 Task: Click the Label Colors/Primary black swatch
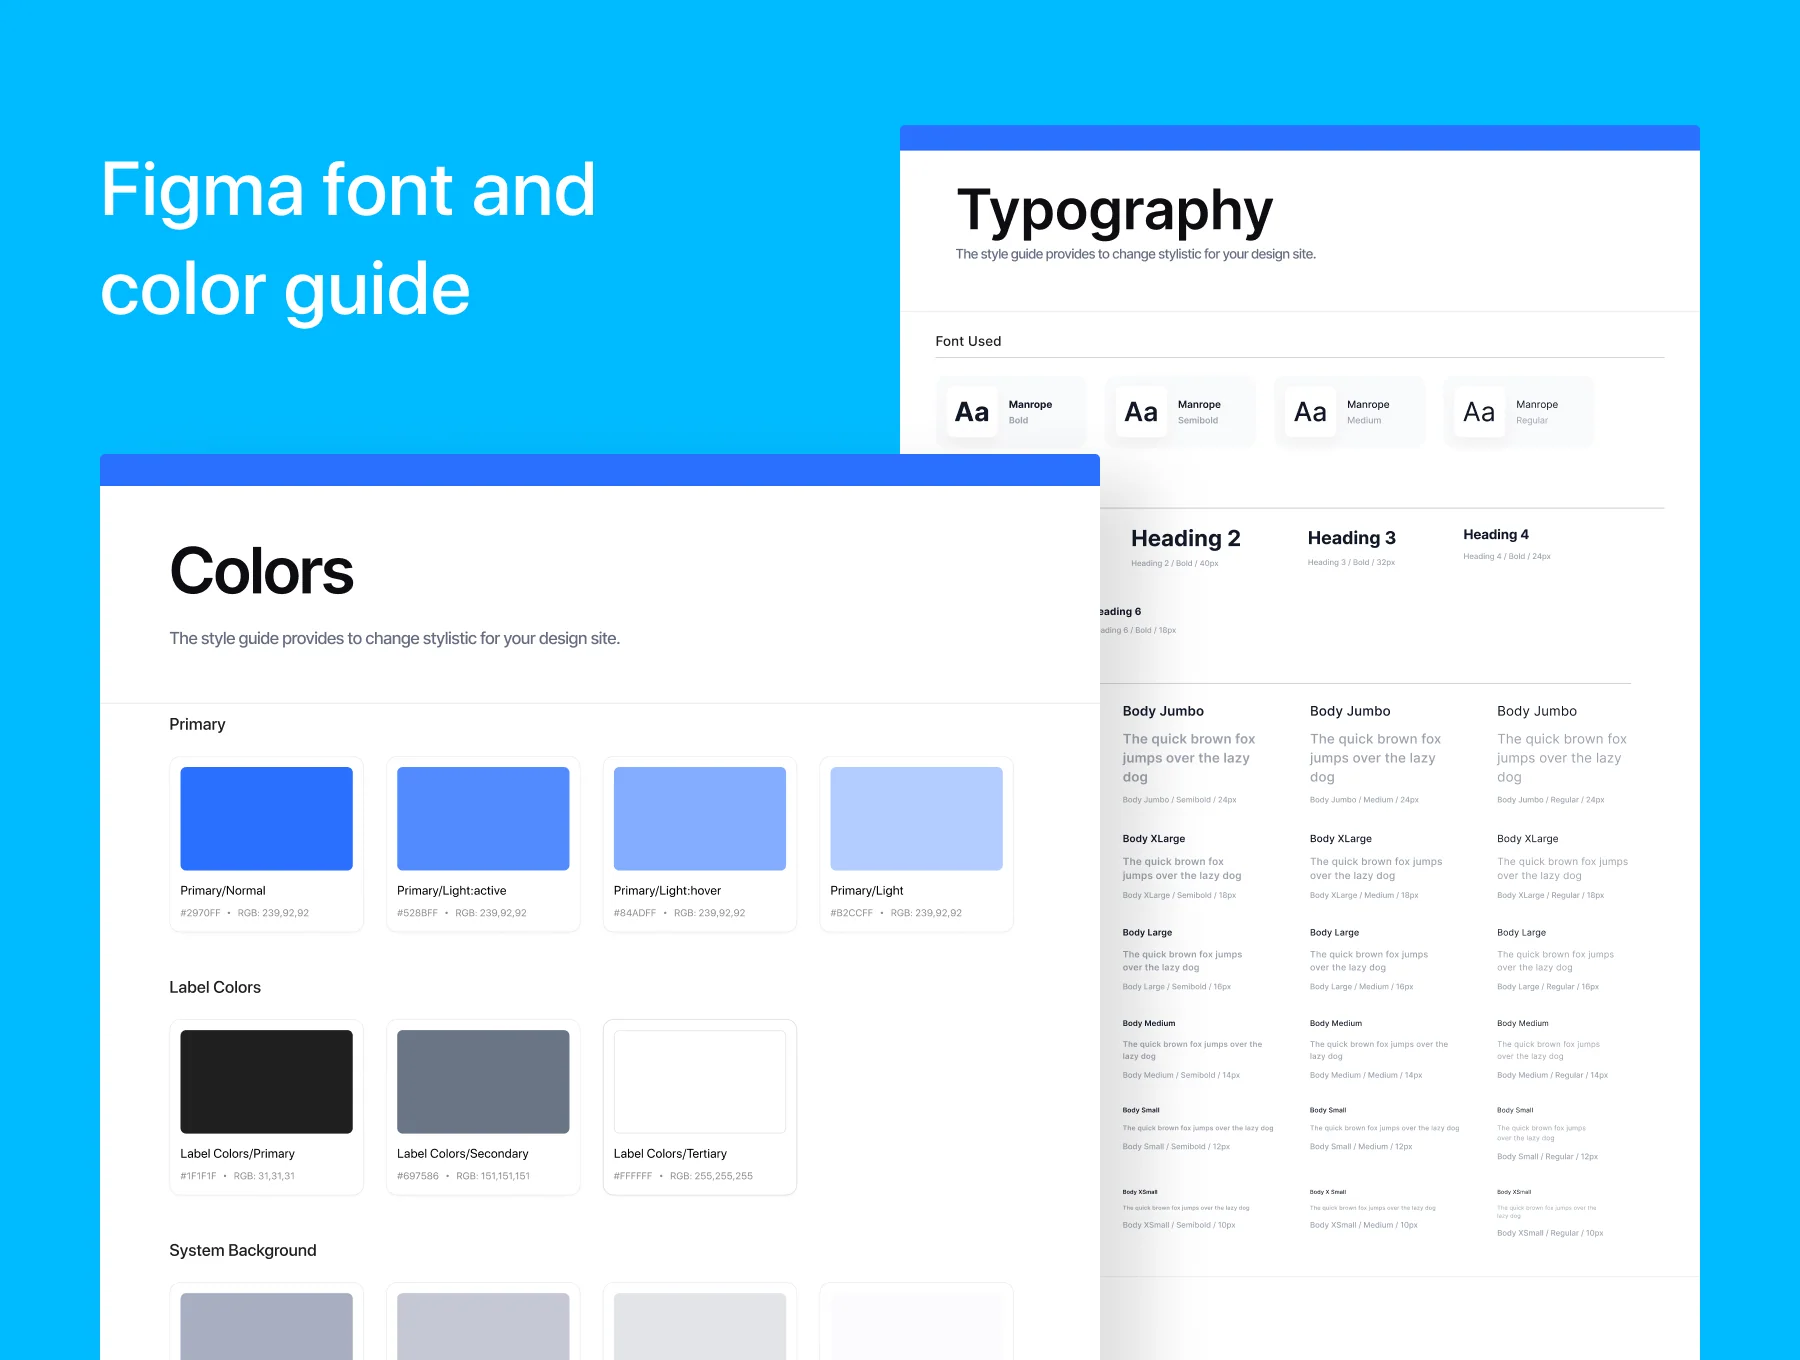click(x=266, y=1081)
